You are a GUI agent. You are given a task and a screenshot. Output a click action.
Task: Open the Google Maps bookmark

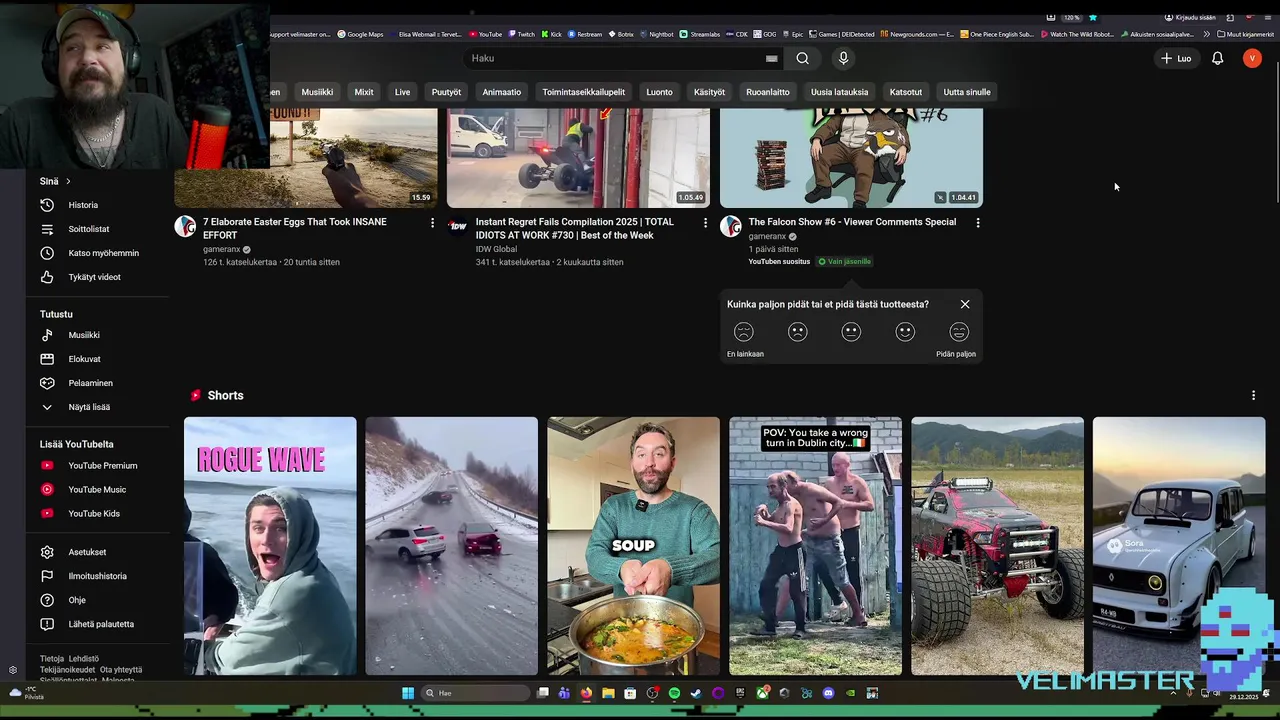(x=360, y=34)
